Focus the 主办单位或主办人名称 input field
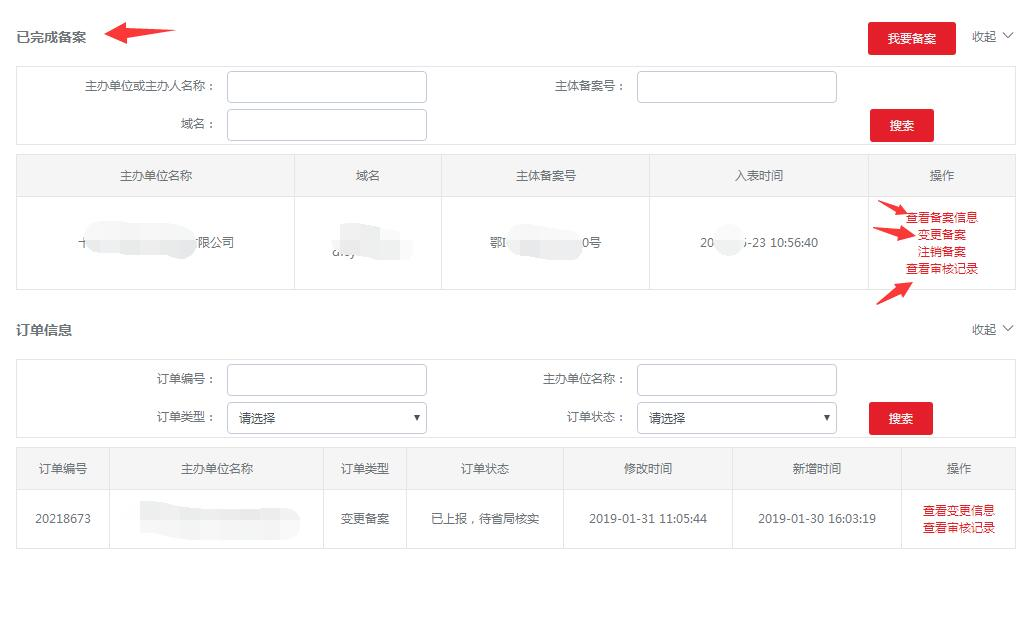 [x=326, y=87]
